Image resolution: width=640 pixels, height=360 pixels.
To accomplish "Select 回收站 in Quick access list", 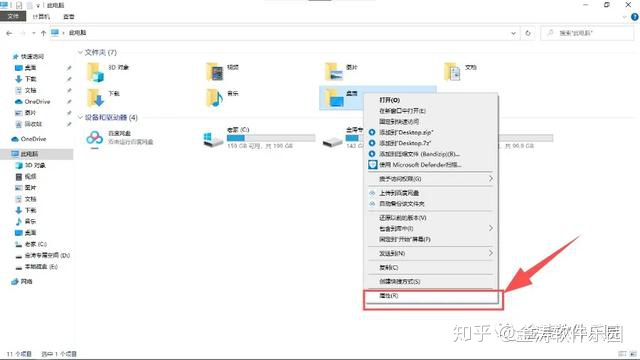I will [x=29, y=124].
